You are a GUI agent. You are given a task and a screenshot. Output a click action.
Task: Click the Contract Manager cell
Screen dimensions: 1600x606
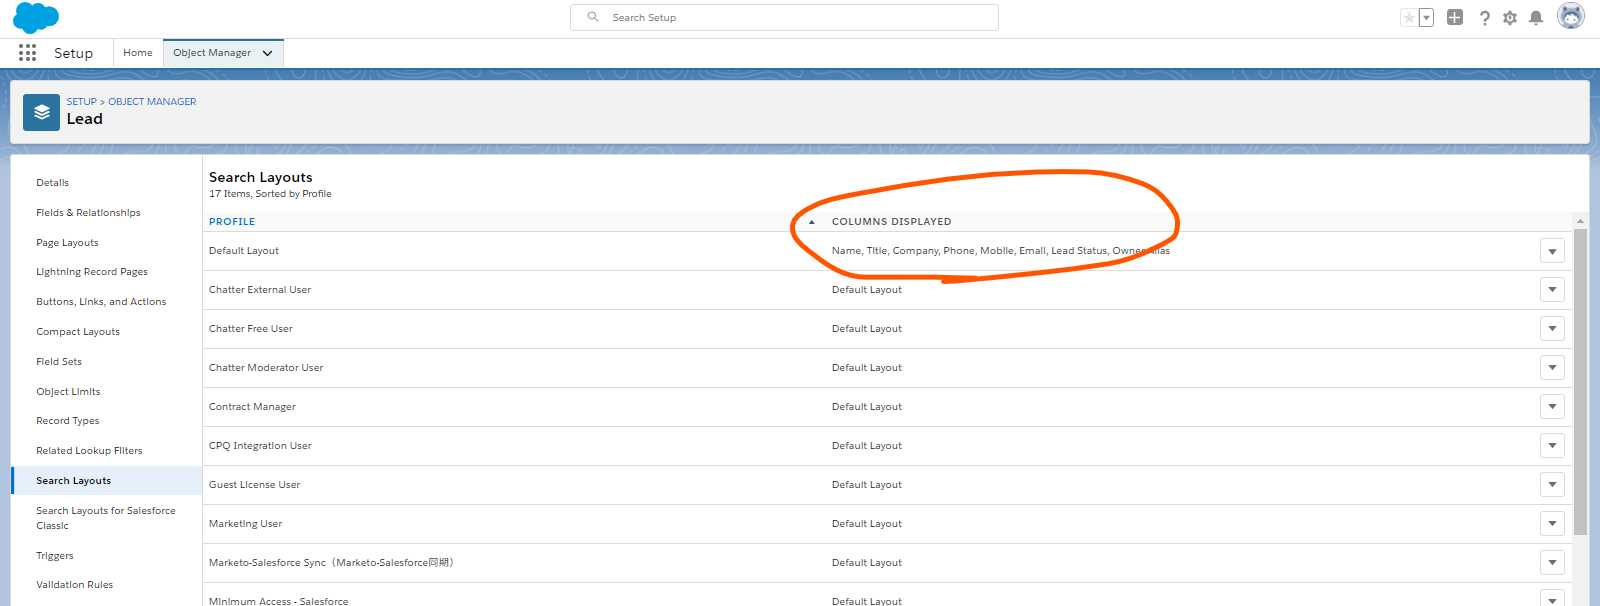point(252,407)
